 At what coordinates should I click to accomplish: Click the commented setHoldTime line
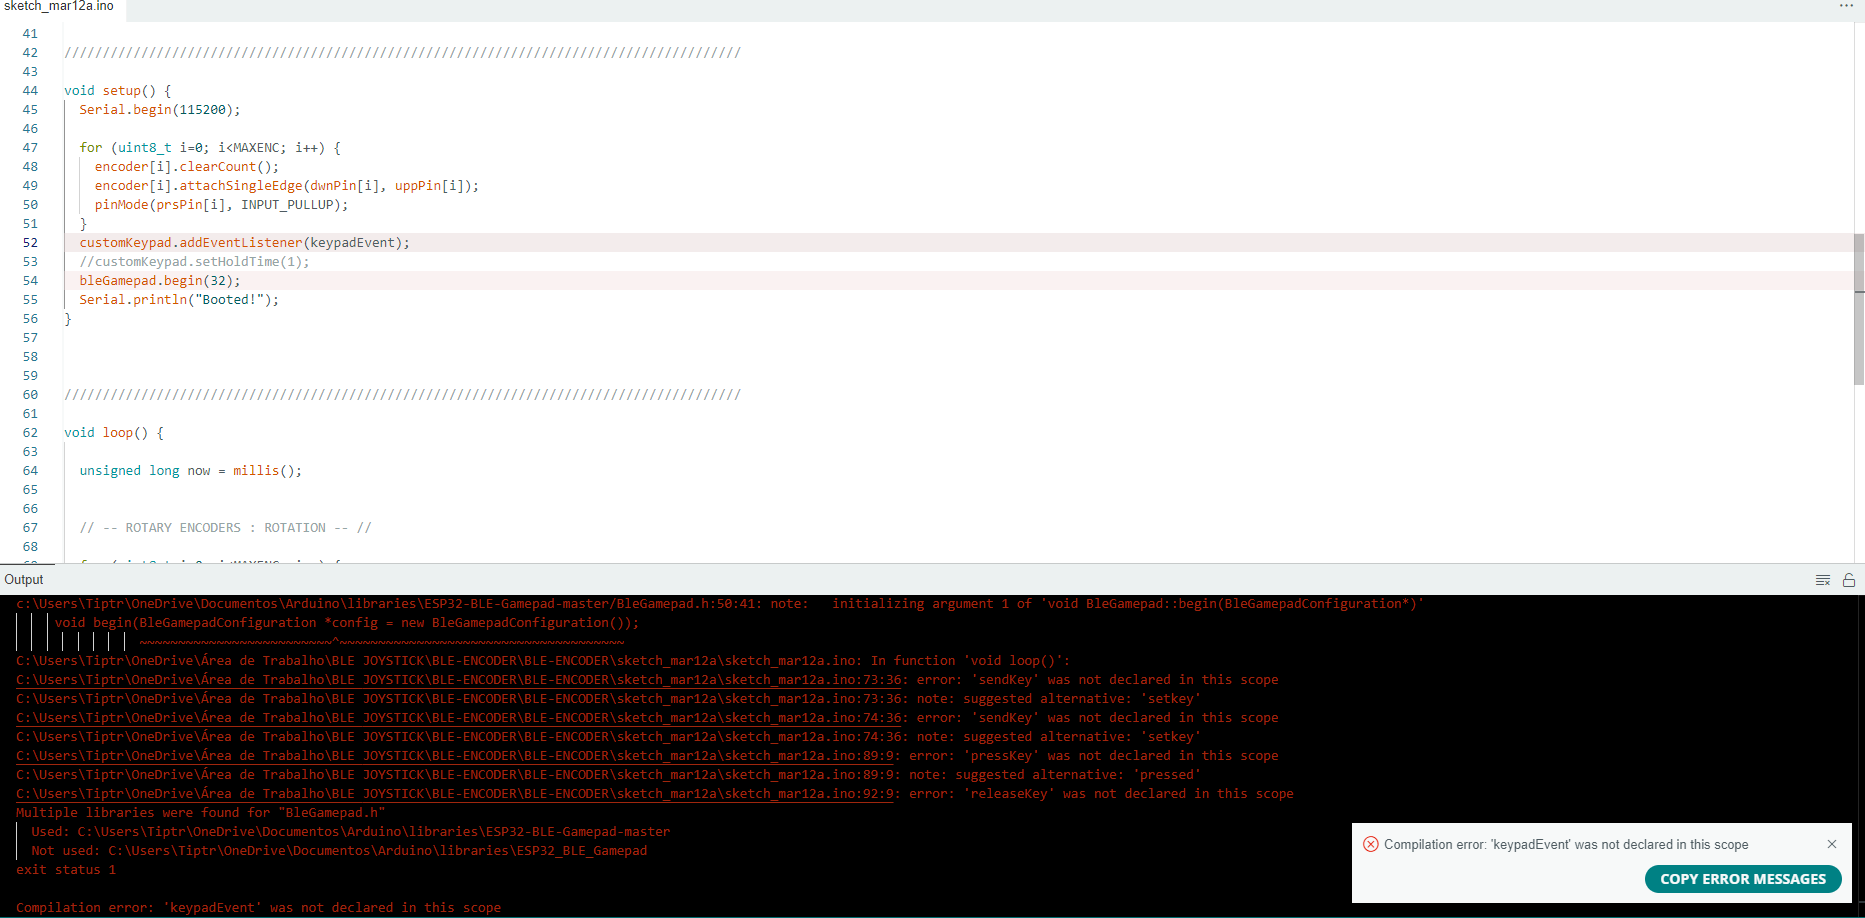point(194,261)
